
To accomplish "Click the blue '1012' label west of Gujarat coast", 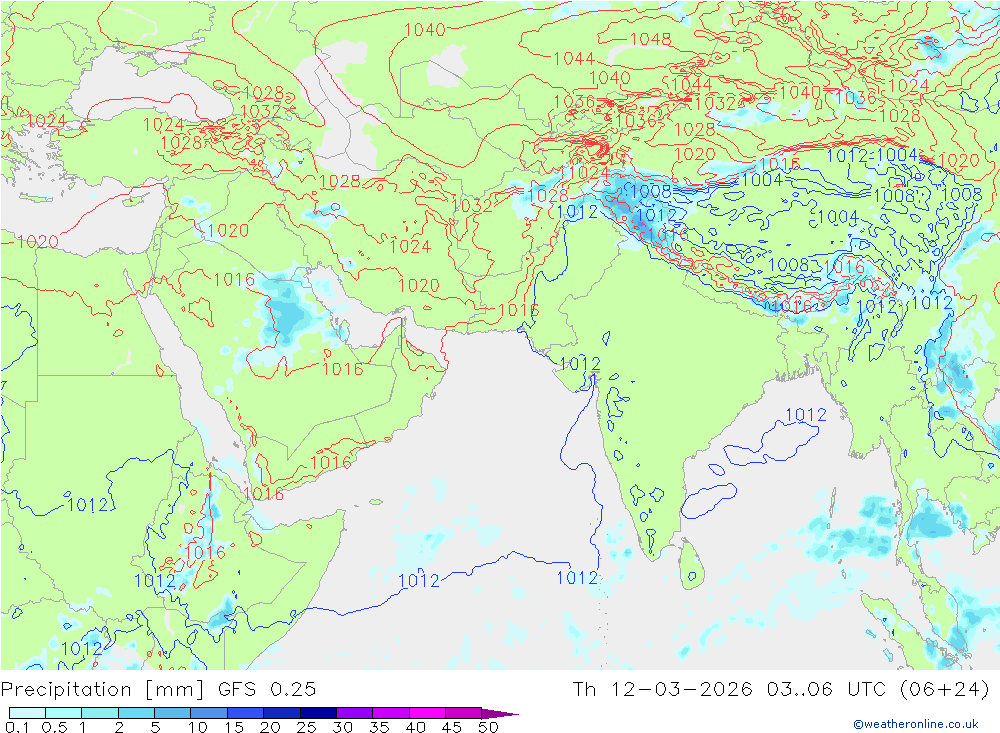I will [x=580, y=364].
